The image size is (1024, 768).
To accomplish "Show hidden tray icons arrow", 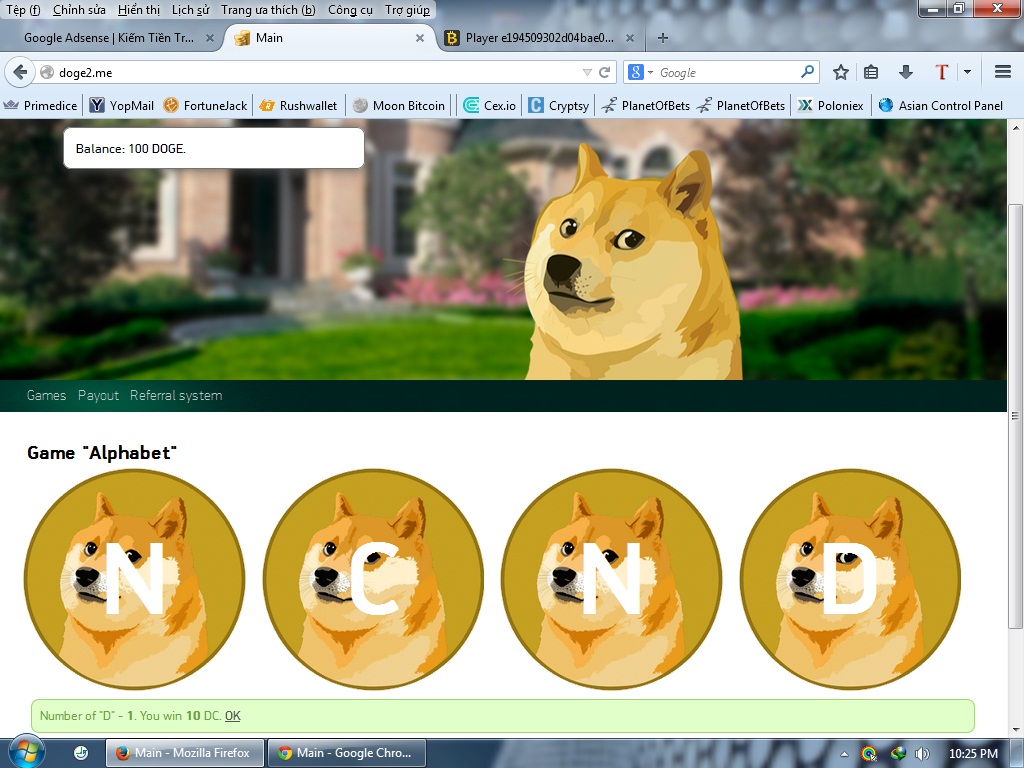I will [x=844, y=754].
